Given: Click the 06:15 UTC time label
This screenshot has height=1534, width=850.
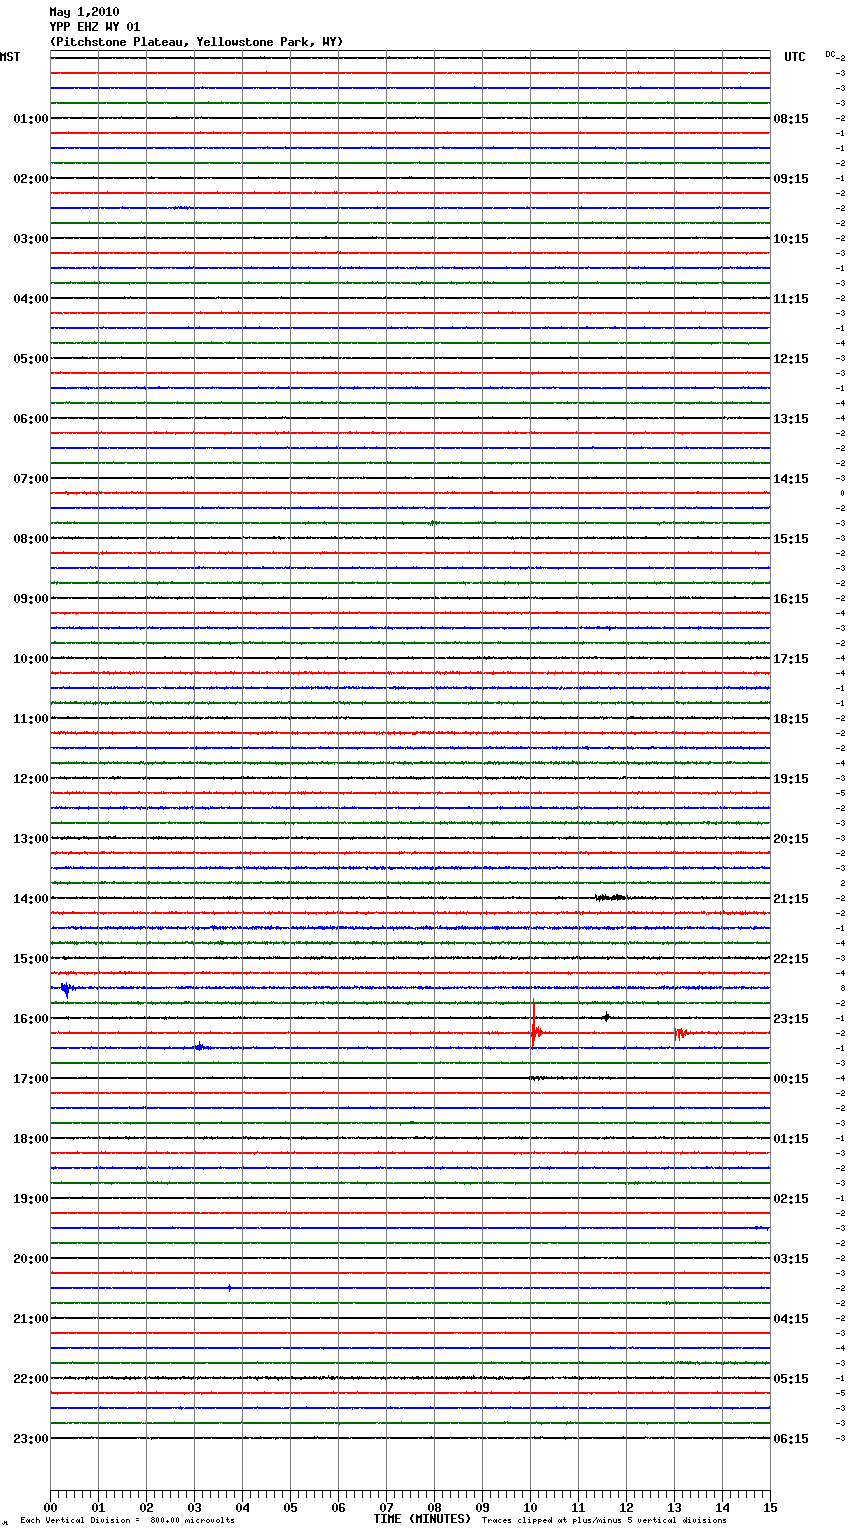Looking at the screenshot, I should click(x=791, y=1439).
